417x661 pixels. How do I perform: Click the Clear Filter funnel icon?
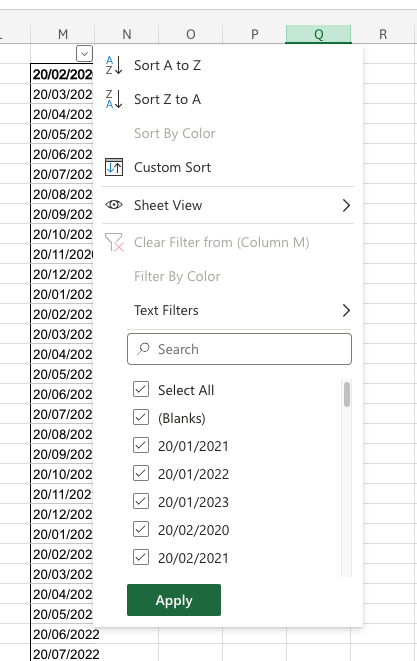coord(115,243)
